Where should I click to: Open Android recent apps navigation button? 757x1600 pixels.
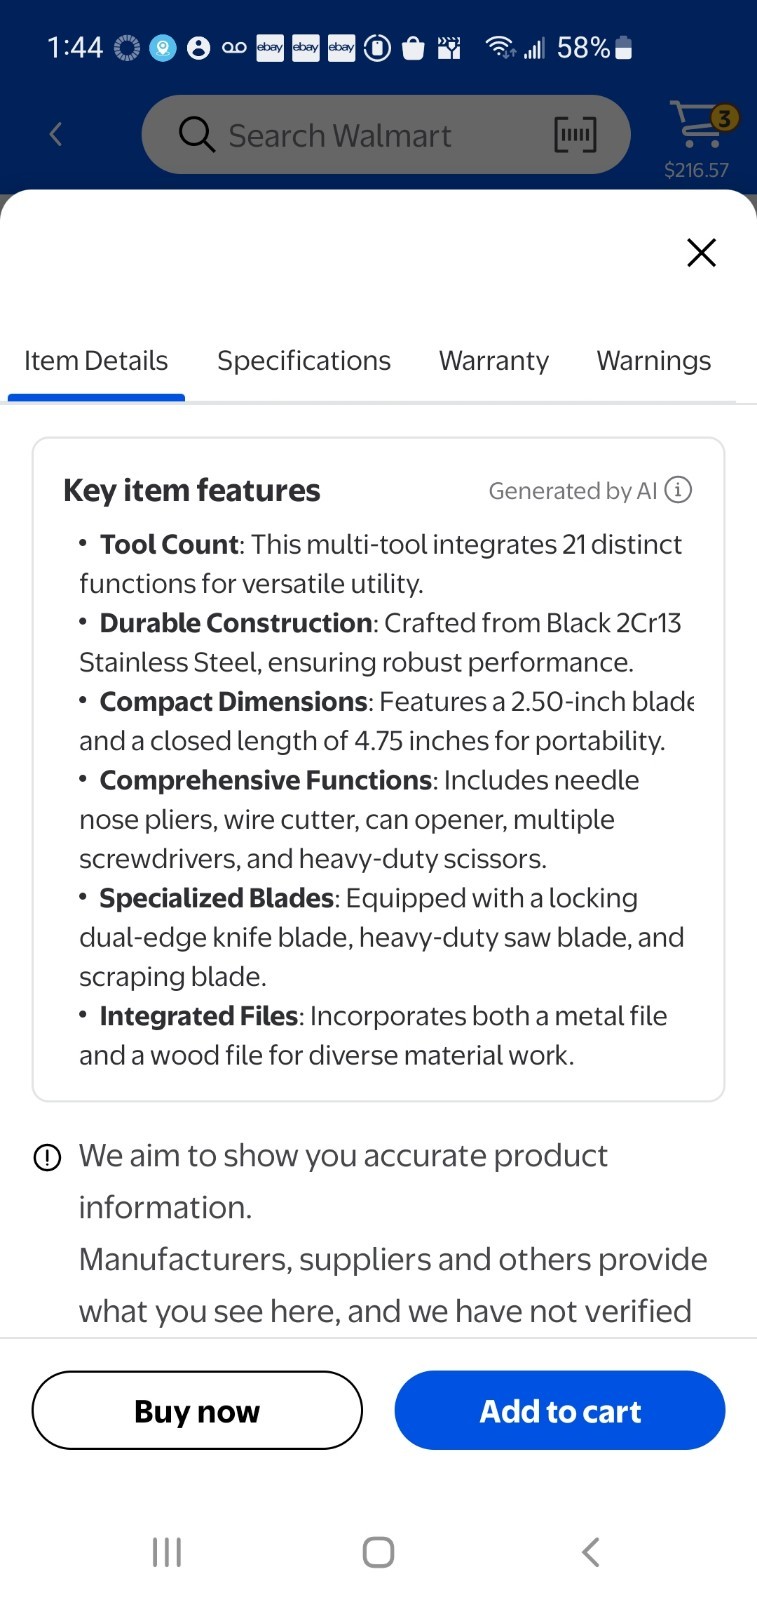[167, 1552]
